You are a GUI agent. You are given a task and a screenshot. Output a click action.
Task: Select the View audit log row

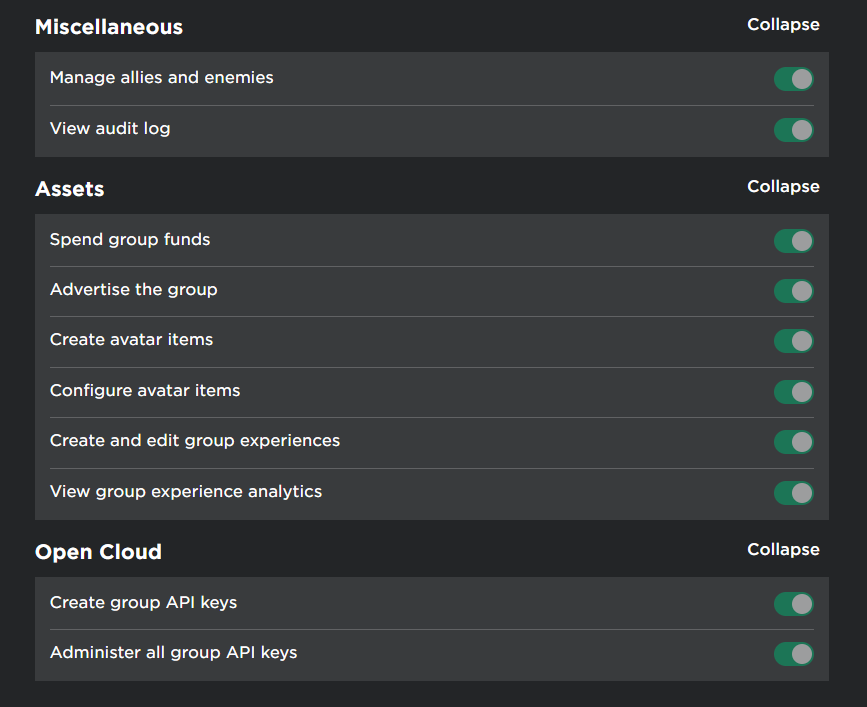pyautogui.click(x=110, y=129)
